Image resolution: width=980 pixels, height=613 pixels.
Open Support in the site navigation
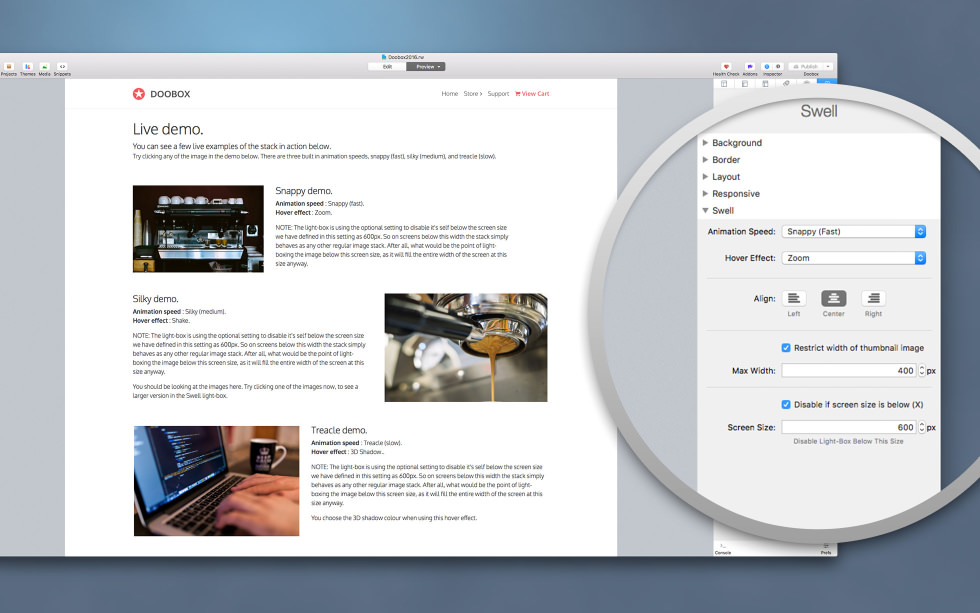click(x=498, y=94)
